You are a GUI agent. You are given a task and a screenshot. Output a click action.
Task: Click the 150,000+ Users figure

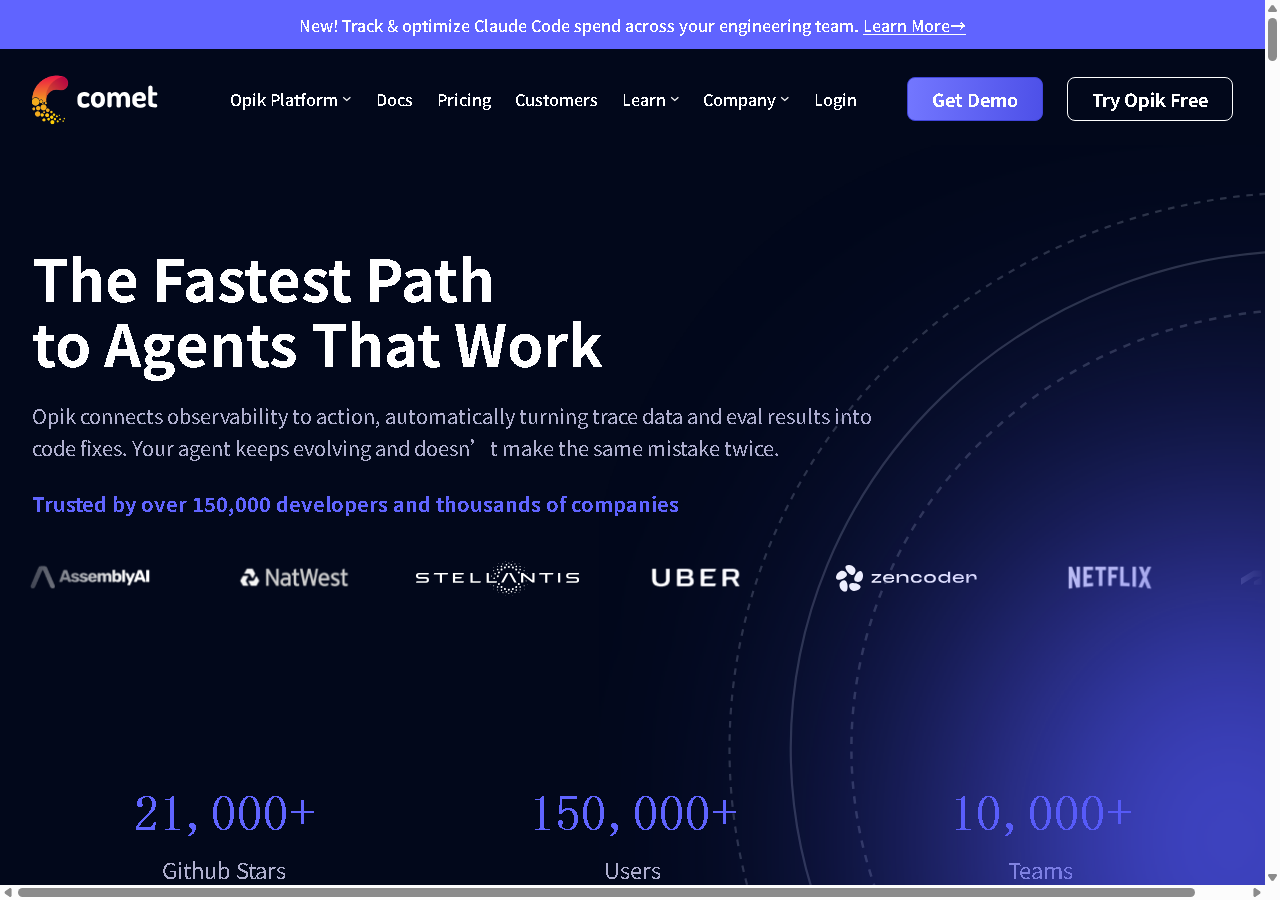633,813
